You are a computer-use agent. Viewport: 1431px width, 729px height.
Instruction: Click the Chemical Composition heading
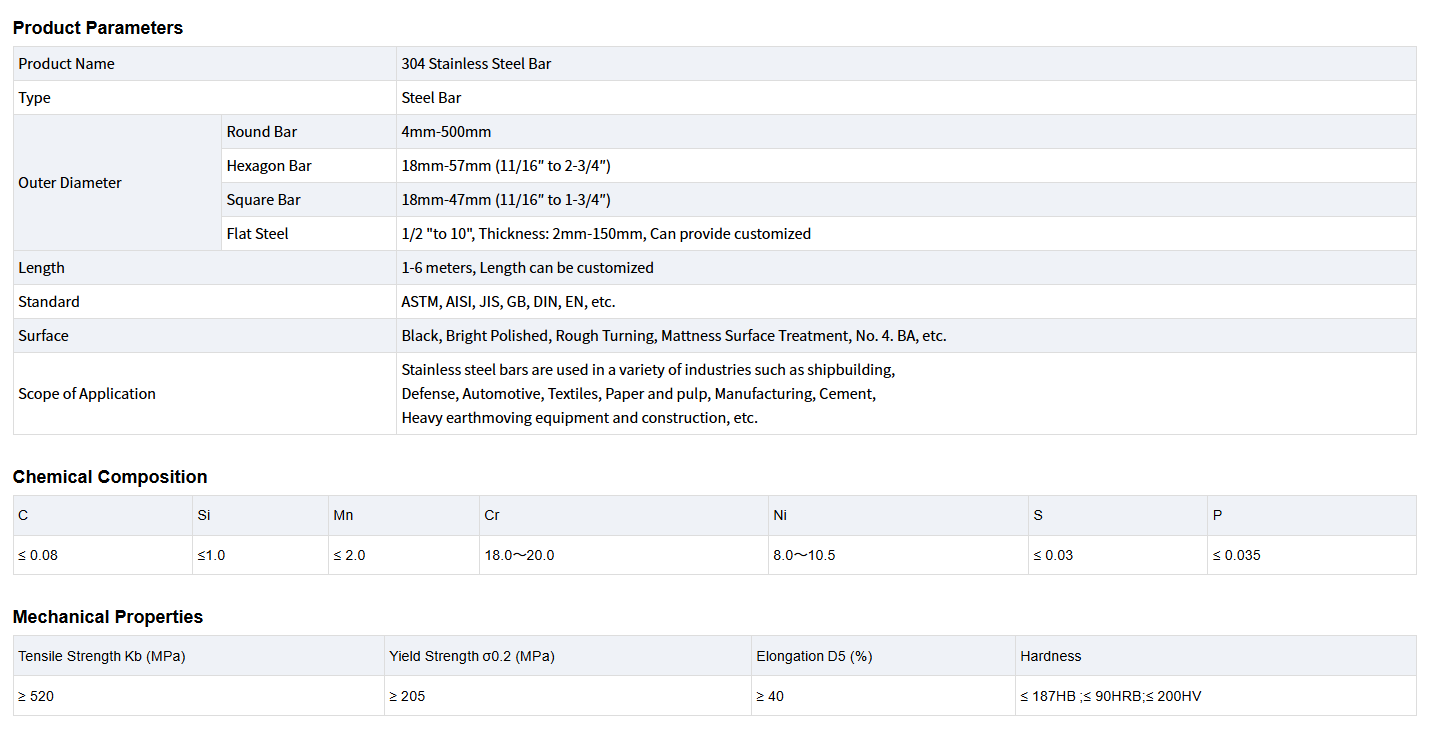110,477
